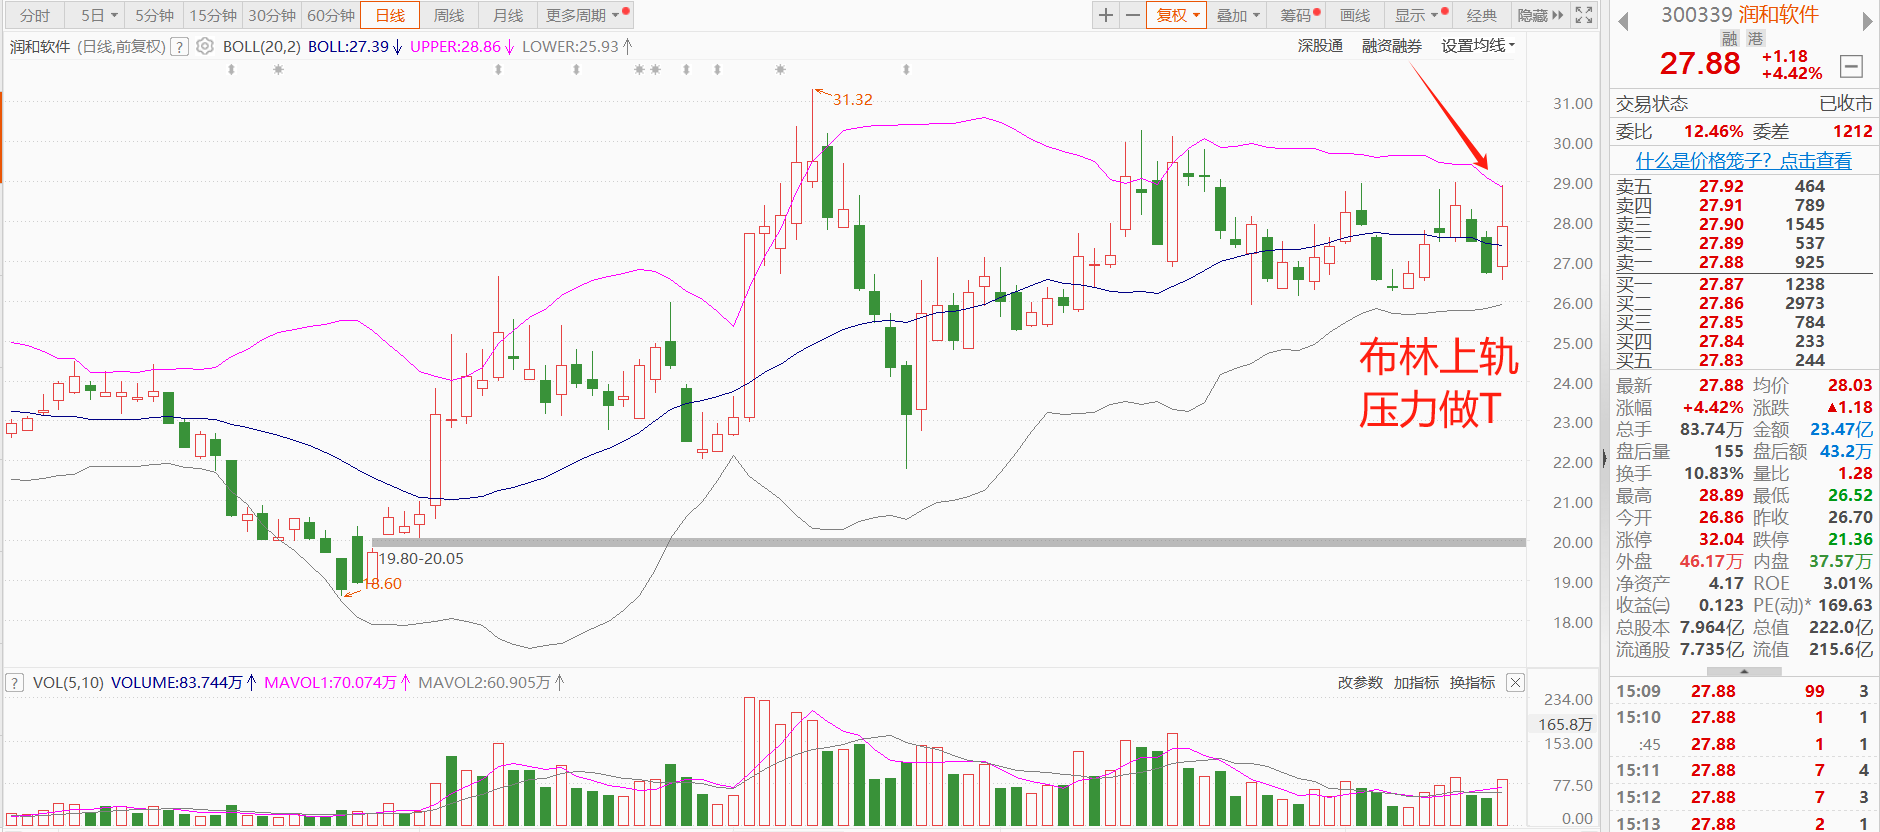Collapse quote details triangle handle
The width and height of the screenshot is (1880, 832).
pos(1743,670)
